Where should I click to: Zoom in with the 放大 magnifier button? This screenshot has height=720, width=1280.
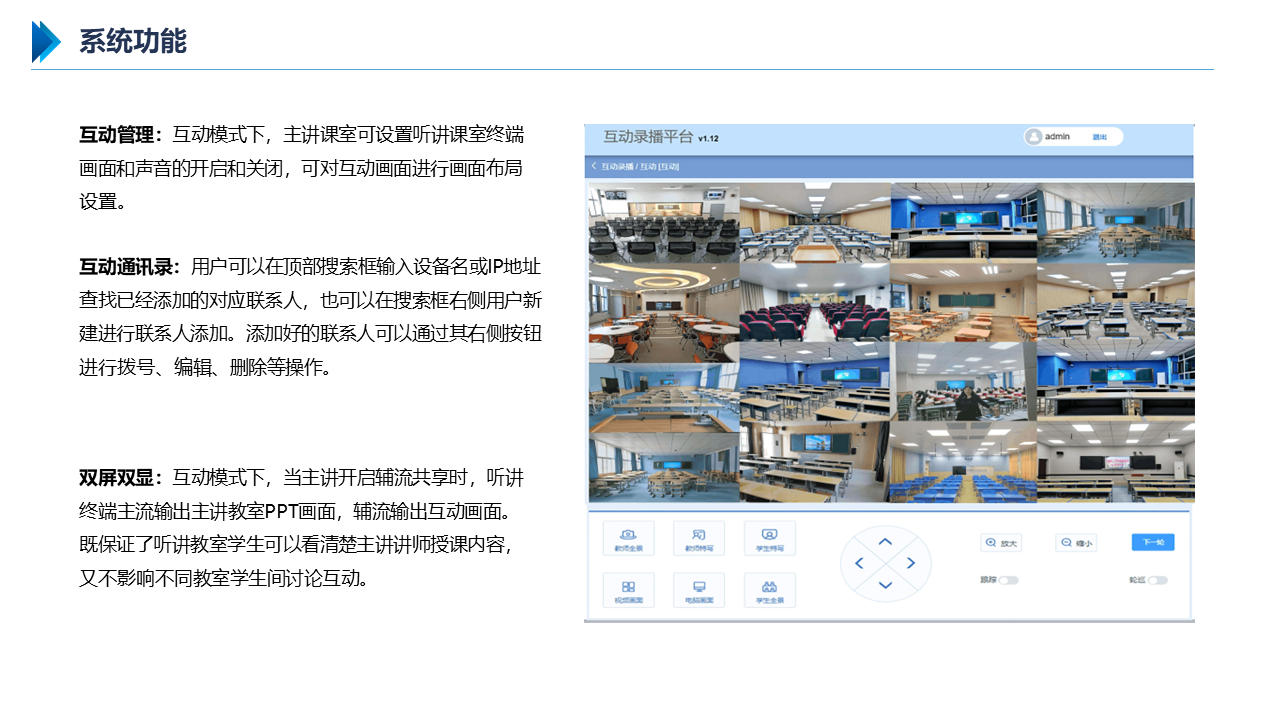[1001, 543]
